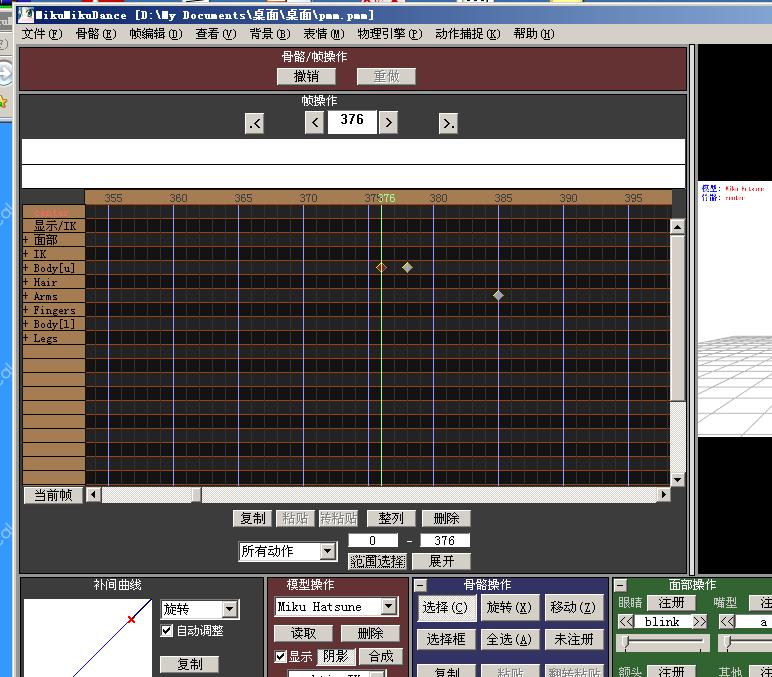Click the 撤销 undo button
The width and height of the screenshot is (772, 677).
[306, 76]
